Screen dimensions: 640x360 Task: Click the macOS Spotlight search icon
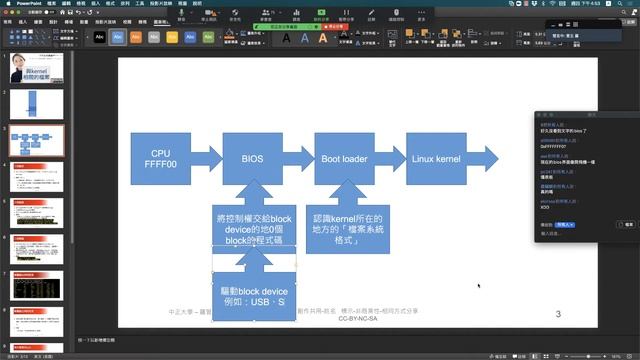[x=620, y=3]
